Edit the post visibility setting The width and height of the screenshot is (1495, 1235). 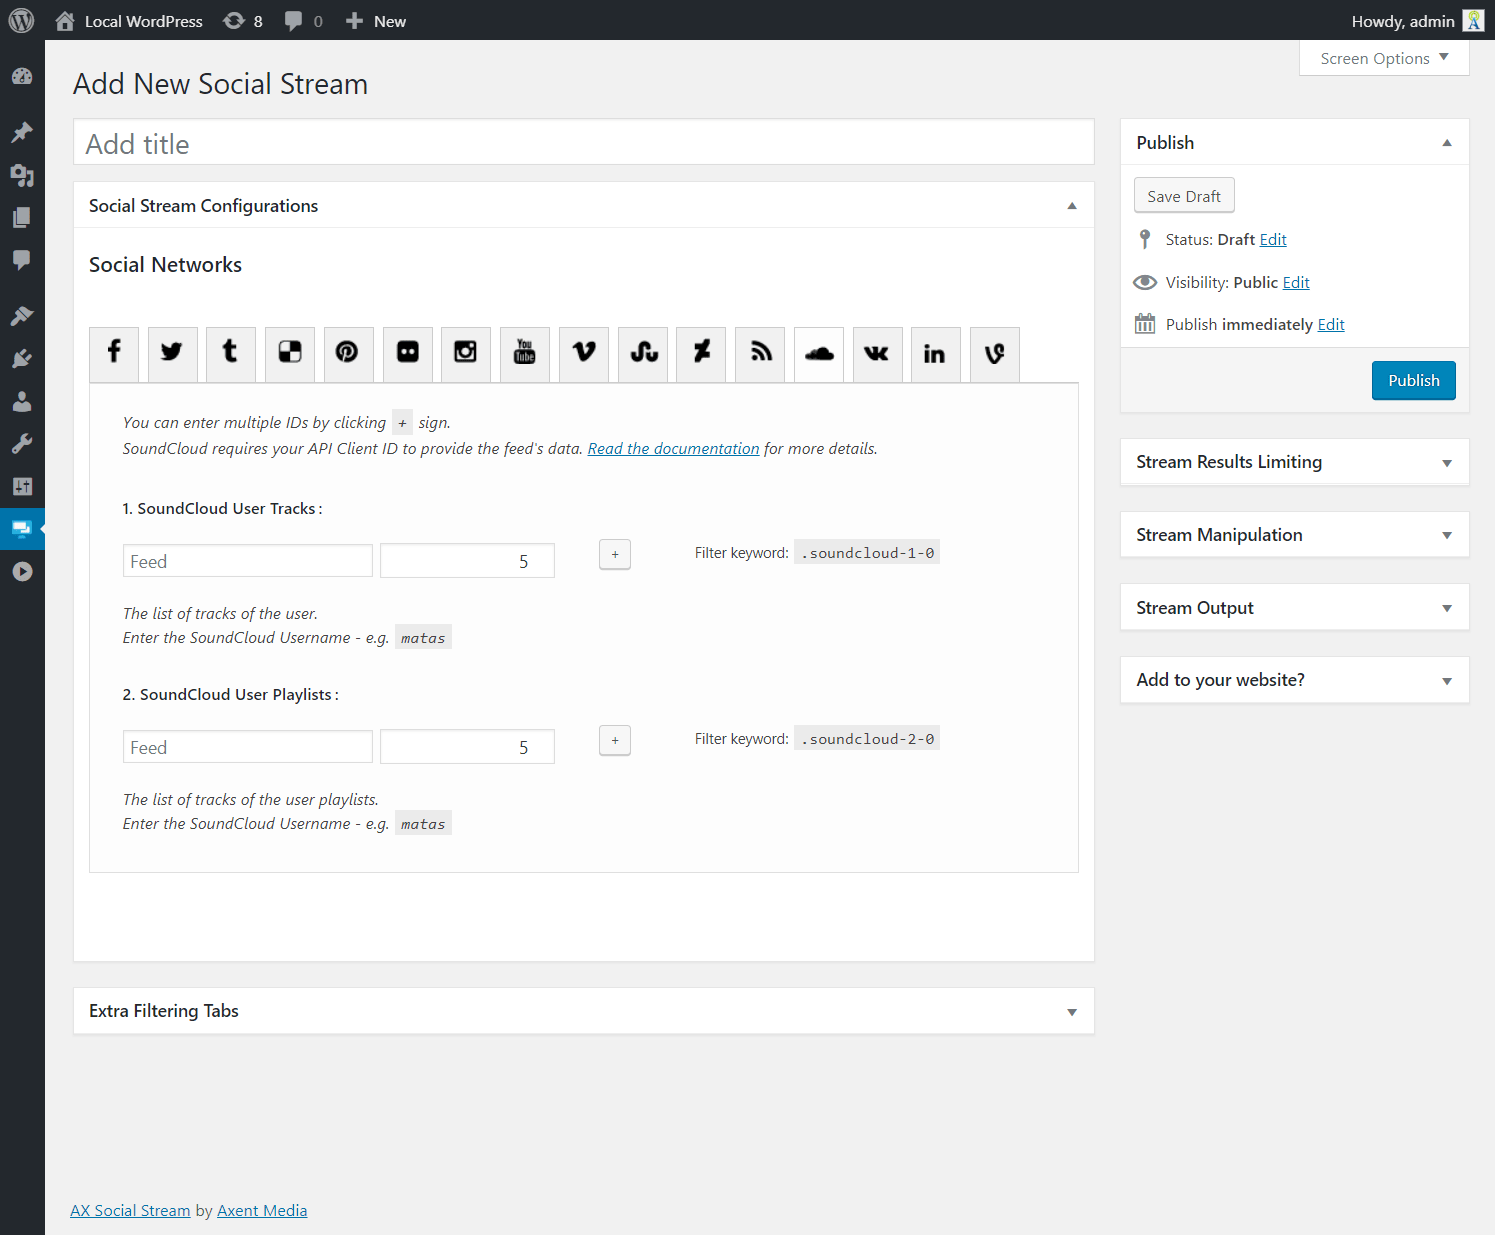click(1296, 283)
